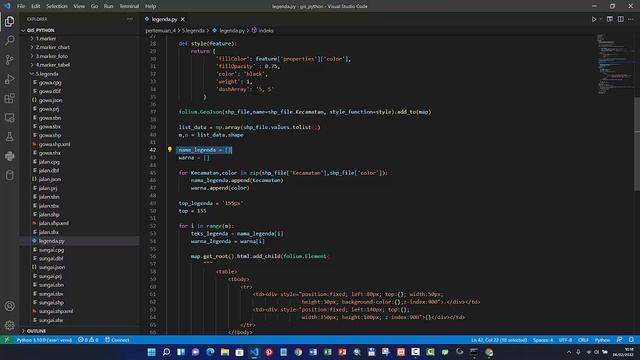This screenshot has height=360, width=640.
Task: Open the File menu
Action: pyautogui.click(x=21, y=6)
